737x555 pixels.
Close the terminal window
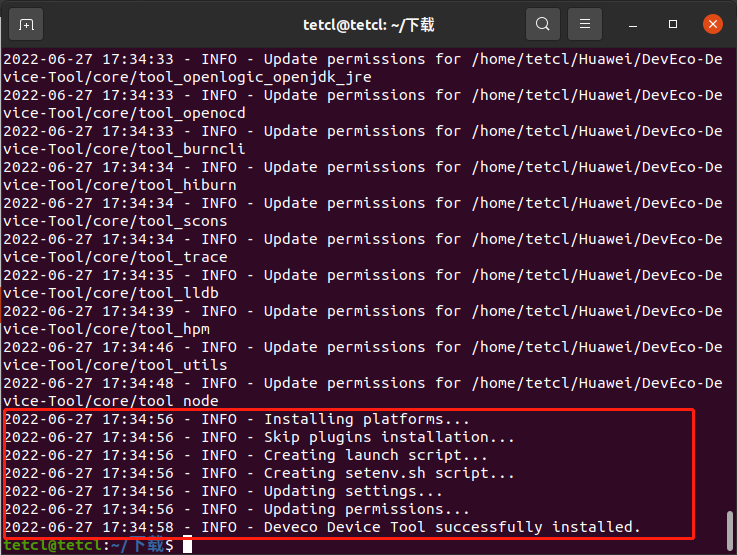[712, 24]
